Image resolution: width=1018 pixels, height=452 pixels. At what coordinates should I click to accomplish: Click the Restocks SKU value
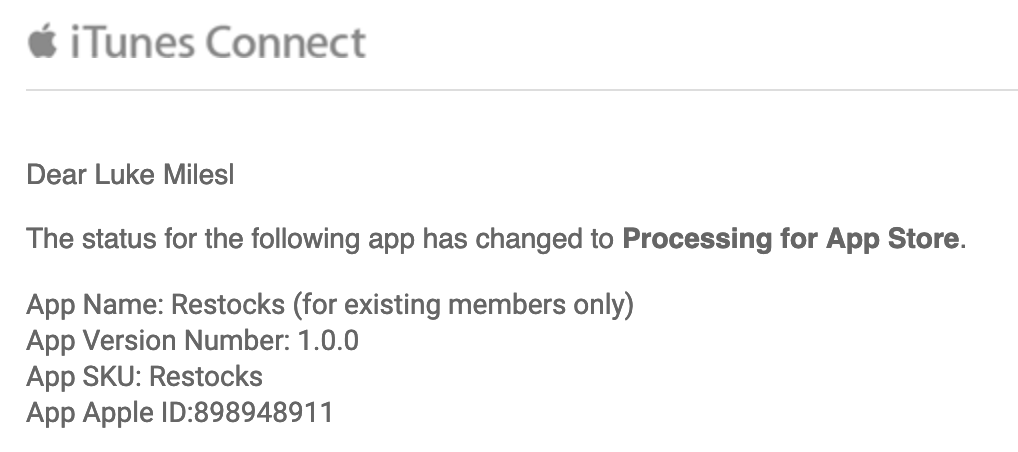pyautogui.click(x=210, y=377)
